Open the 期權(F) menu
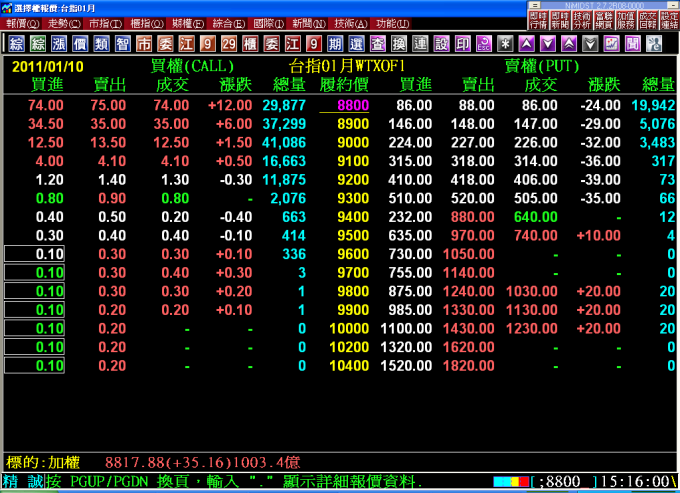This screenshot has width=680, height=493. (188, 24)
